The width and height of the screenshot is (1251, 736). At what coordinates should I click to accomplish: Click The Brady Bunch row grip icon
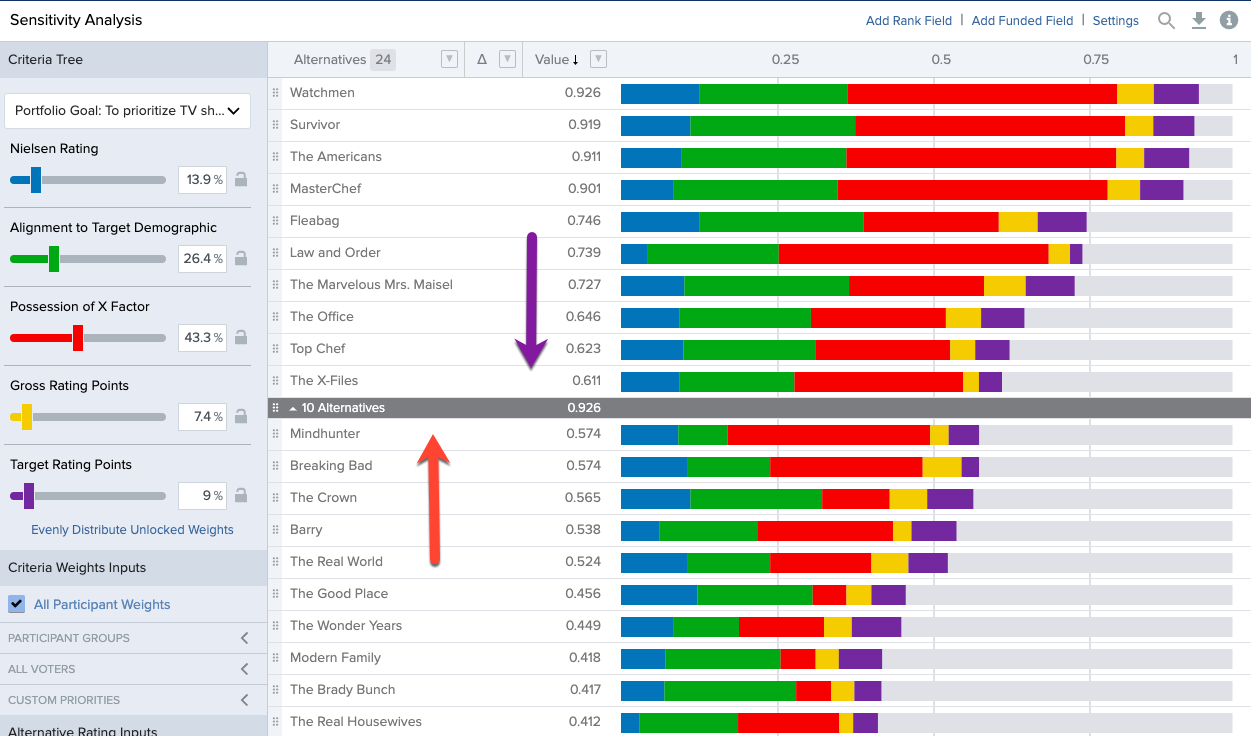pyautogui.click(x=275, y=690)
